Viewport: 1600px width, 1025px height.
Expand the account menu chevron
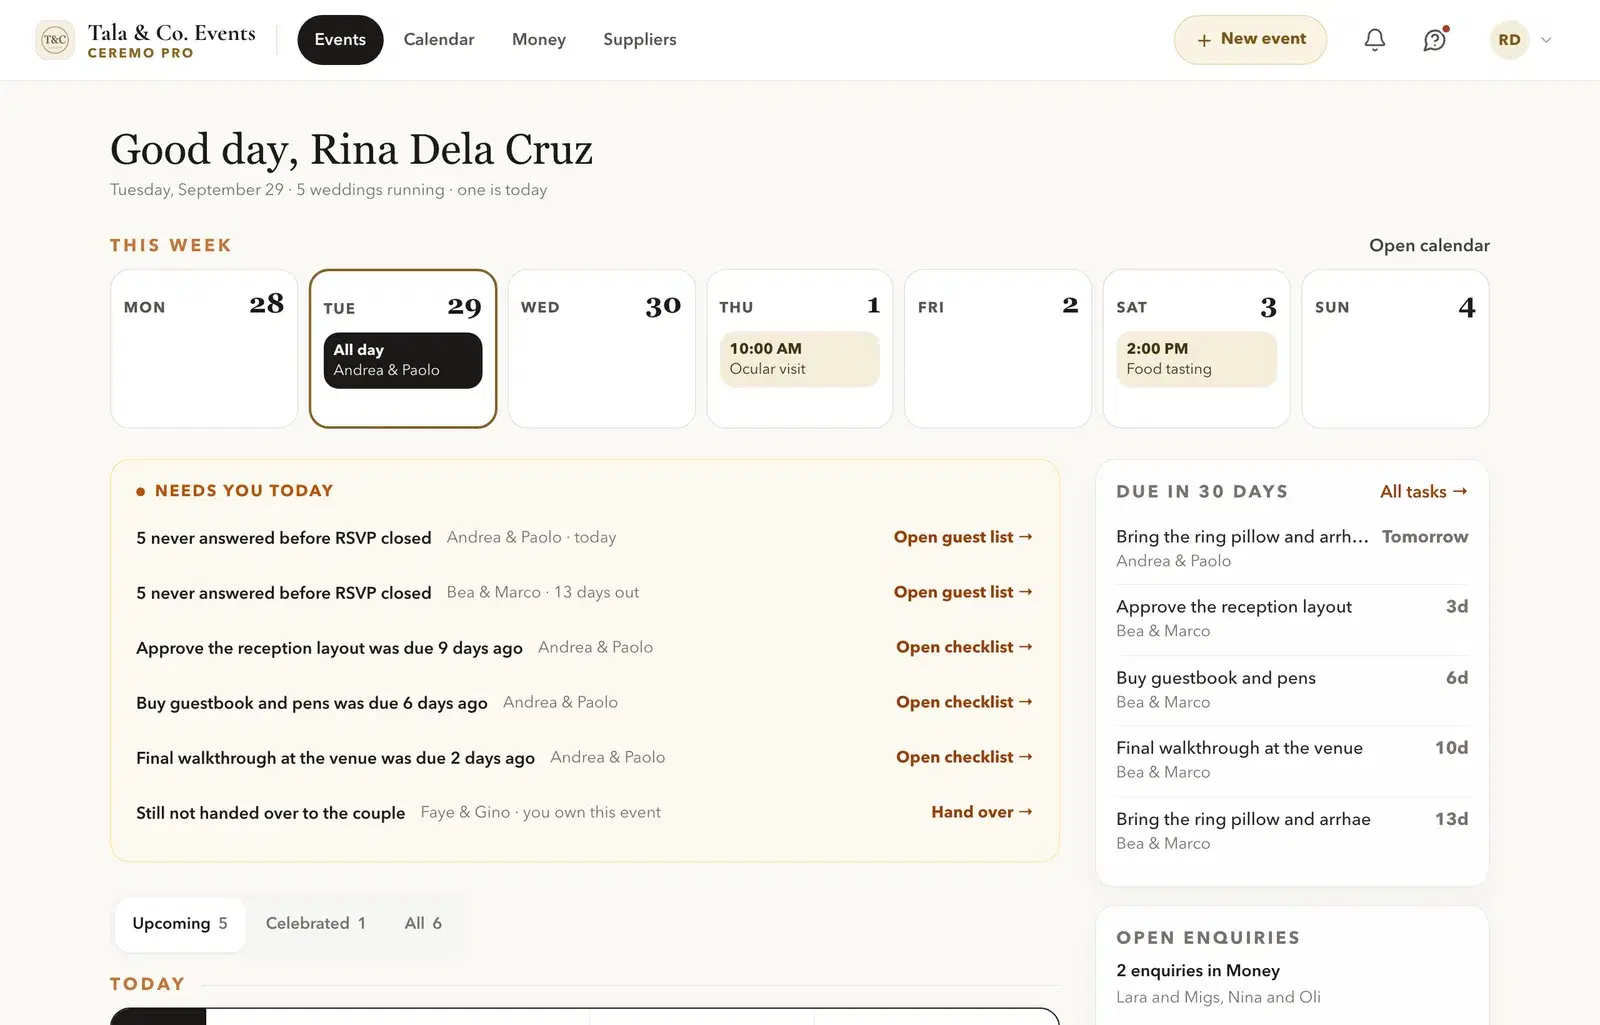coord(1546,40)
